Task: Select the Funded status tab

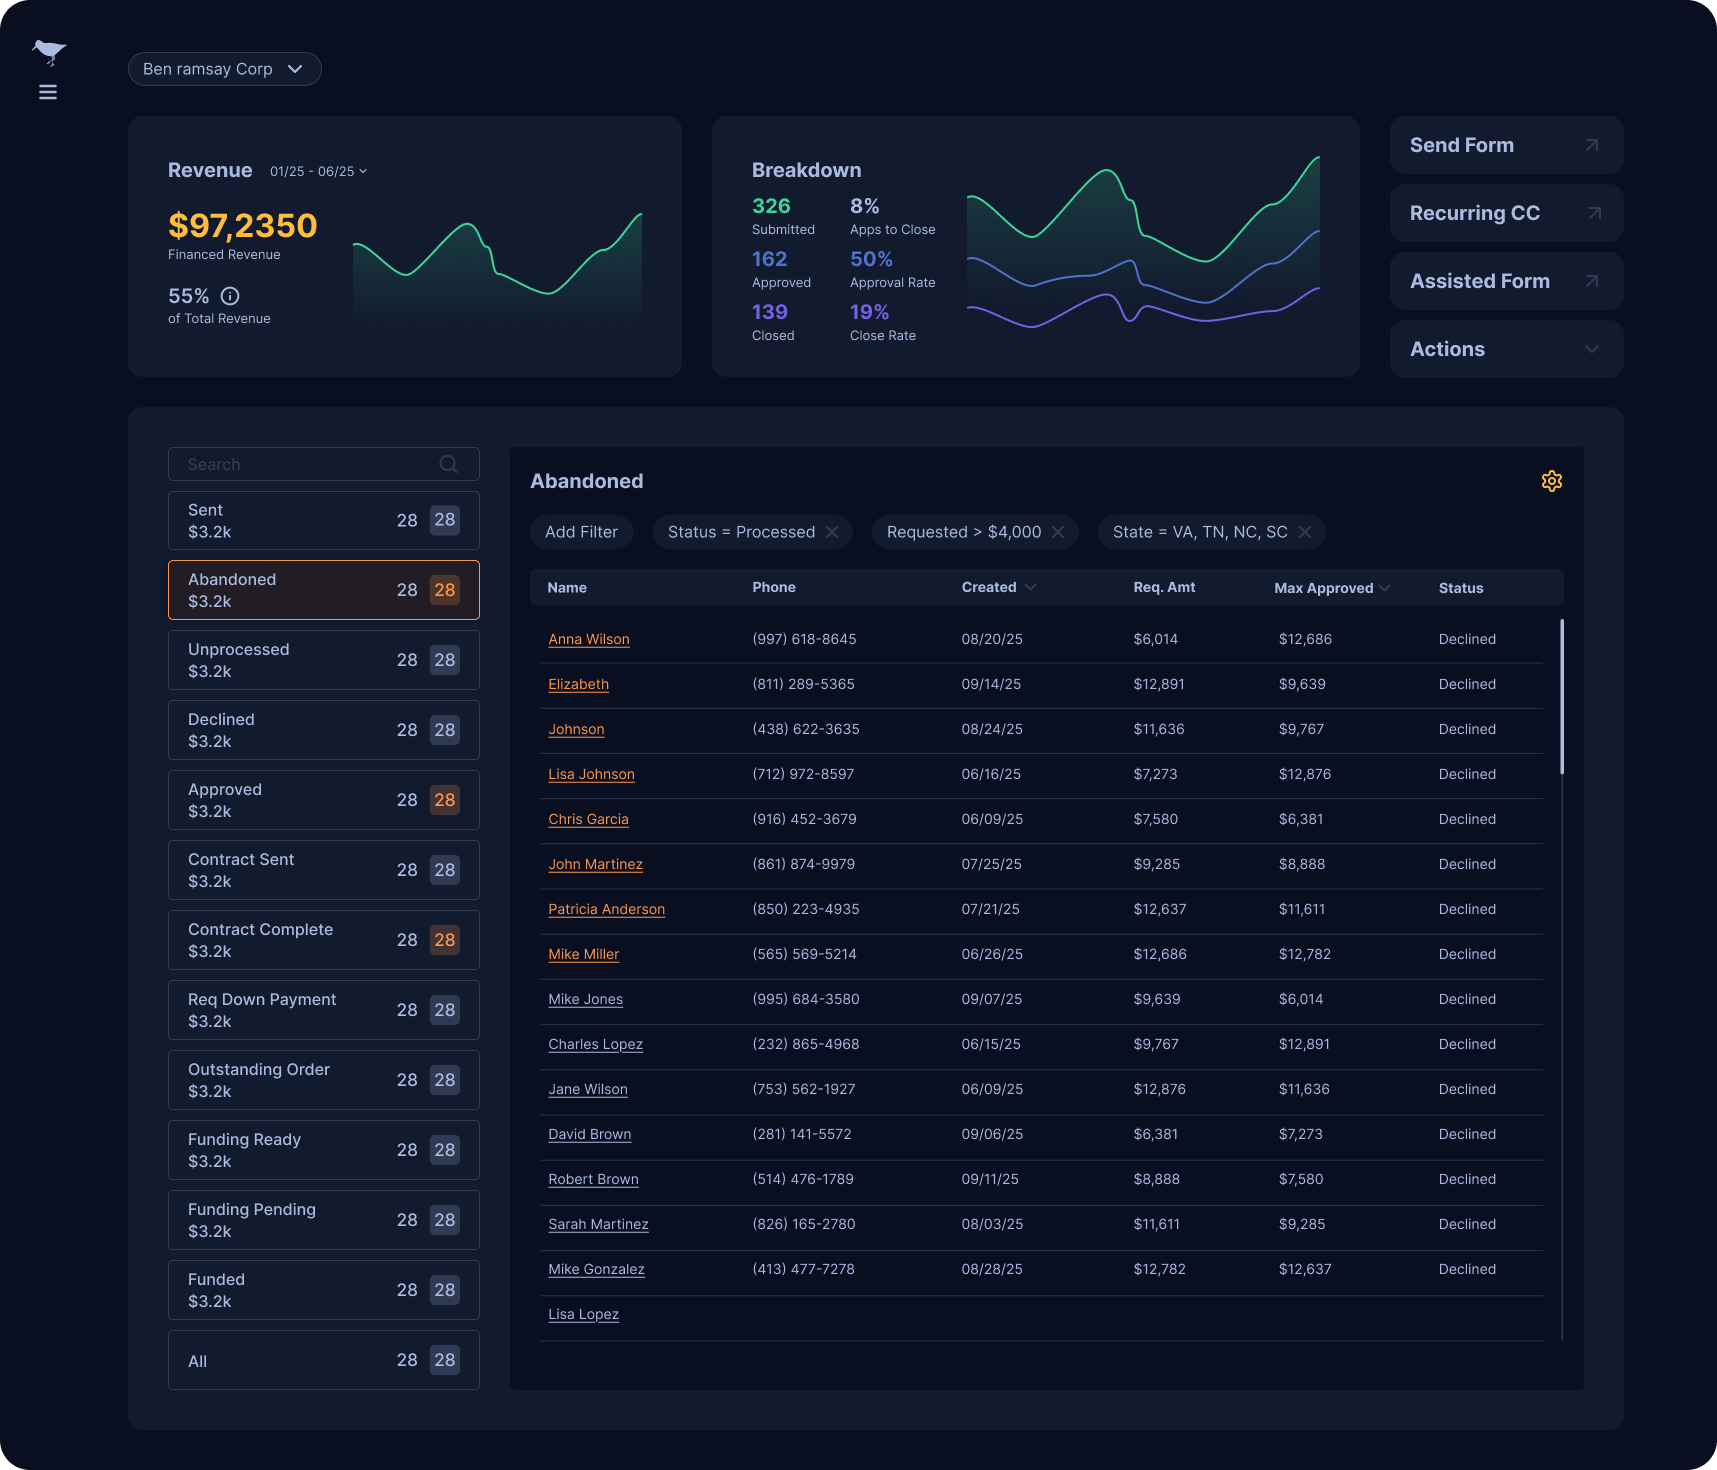Action: (324, 1290)
